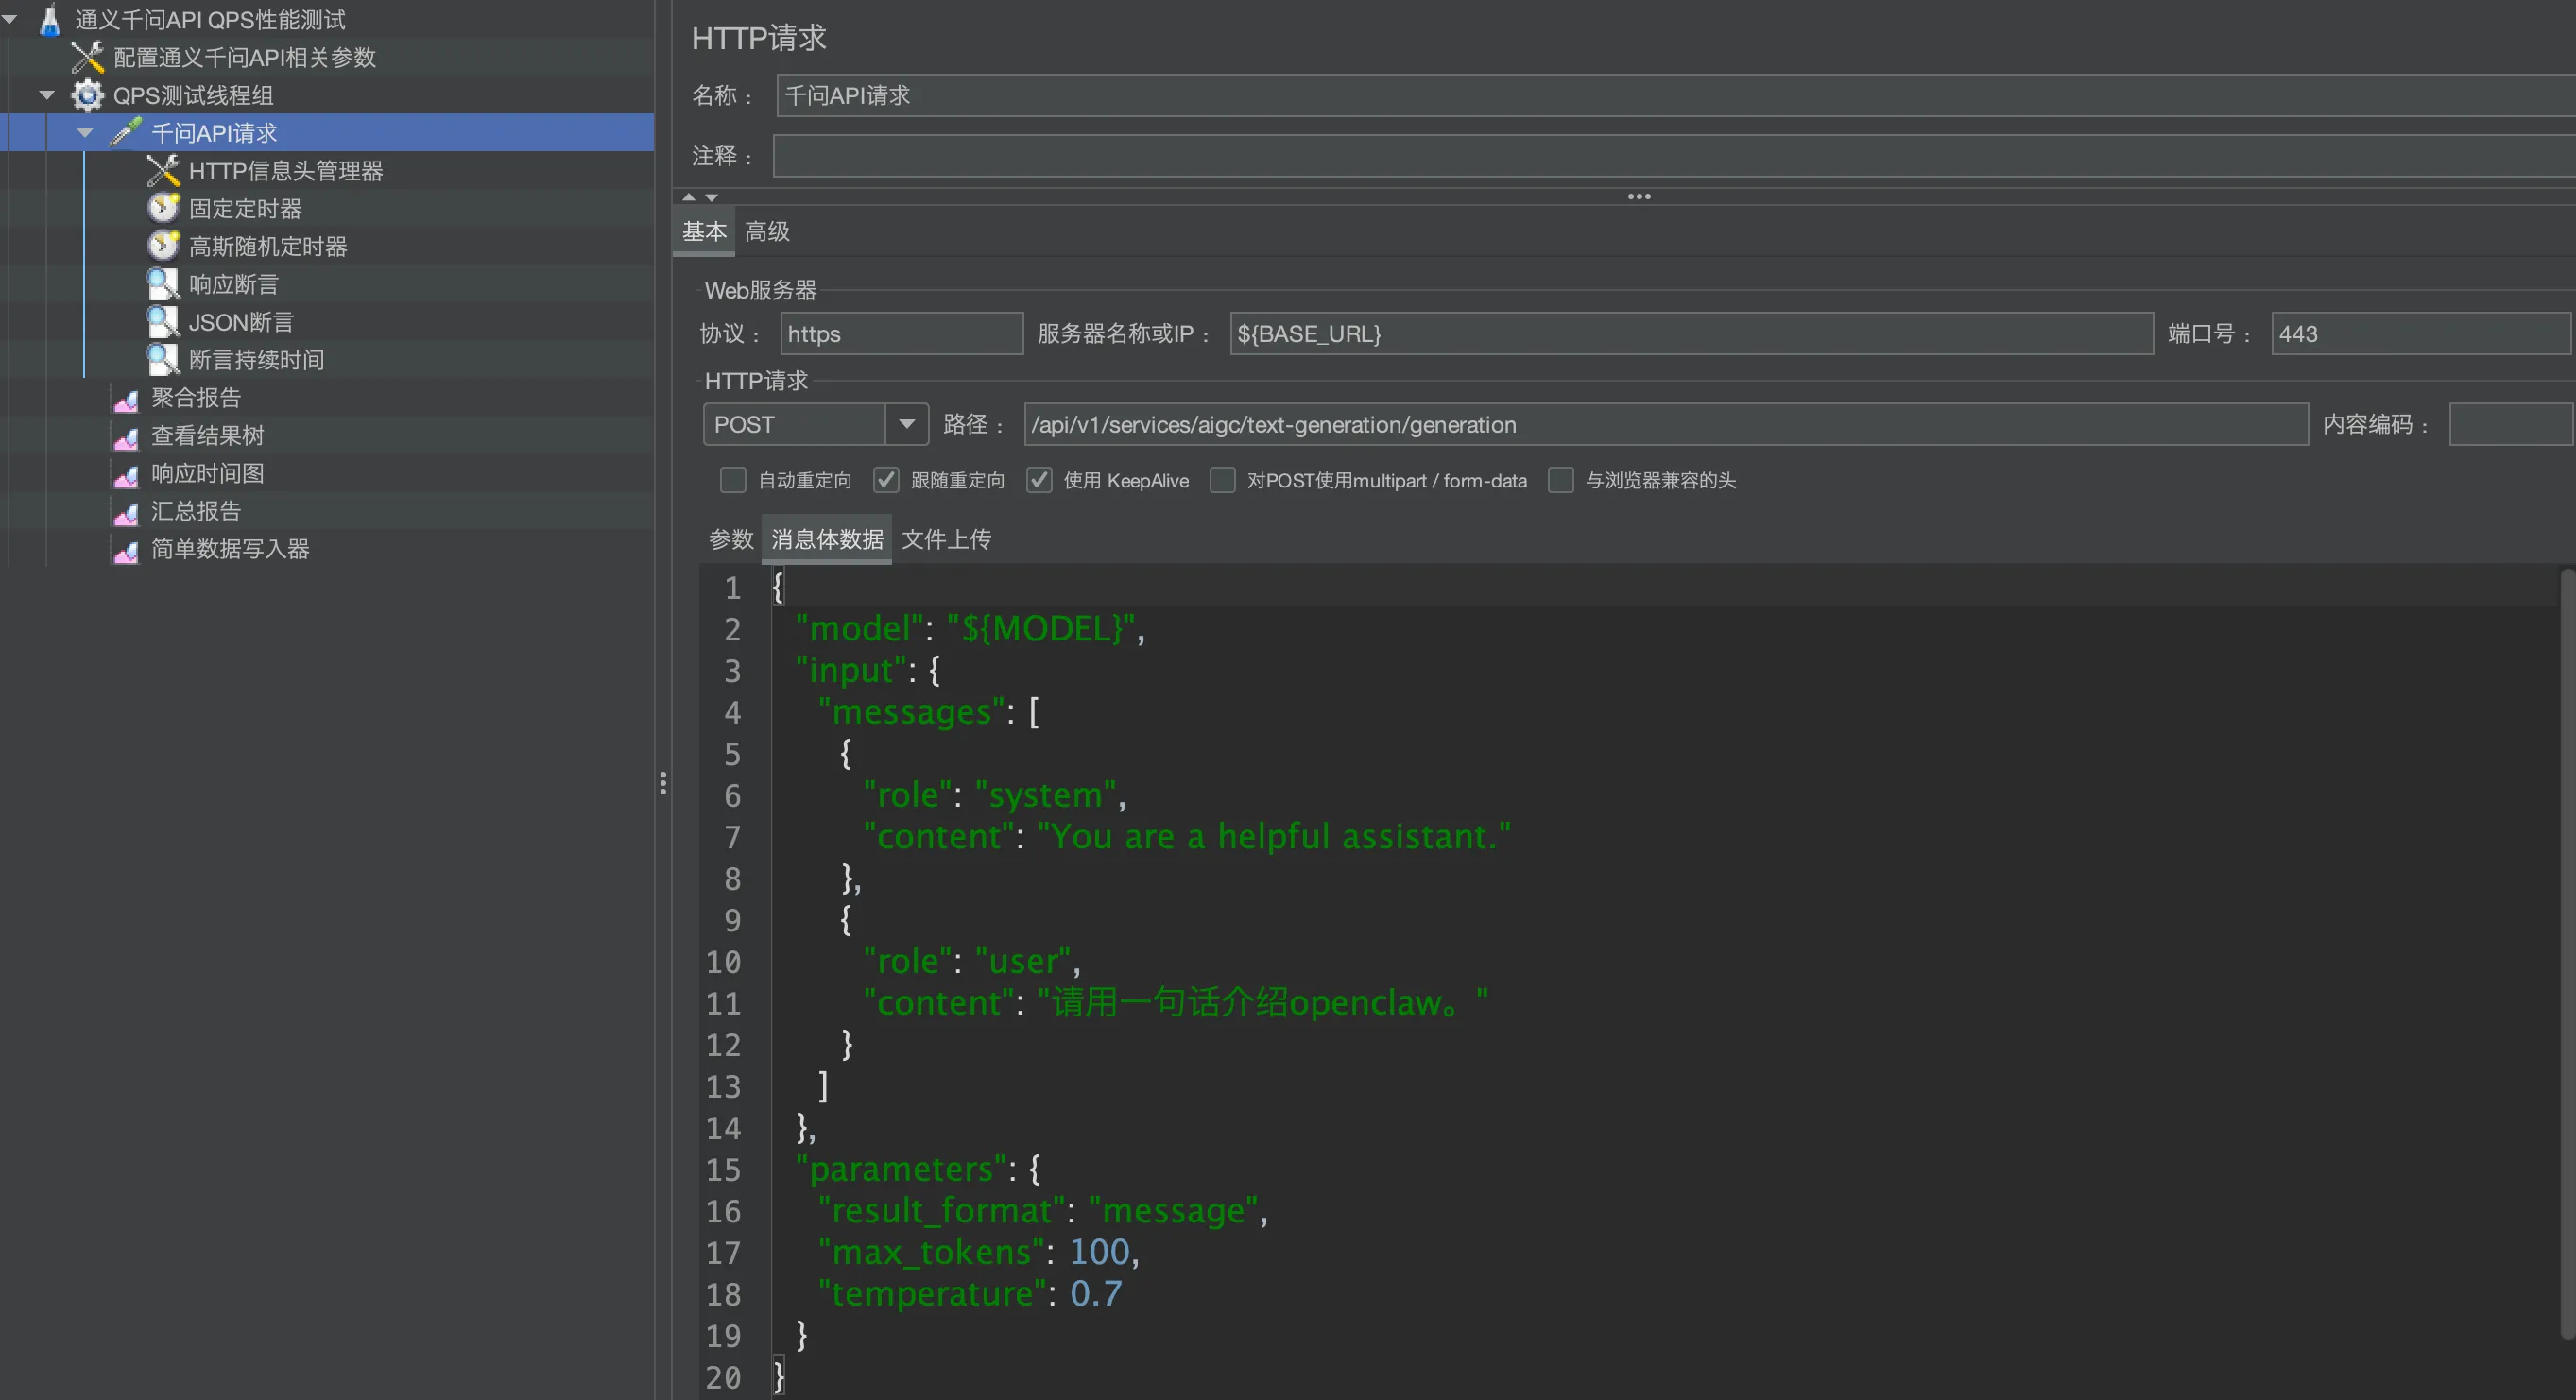
Task: Uncheck the 使用 KeepAlive checkbox
Action: point(1039,480)
